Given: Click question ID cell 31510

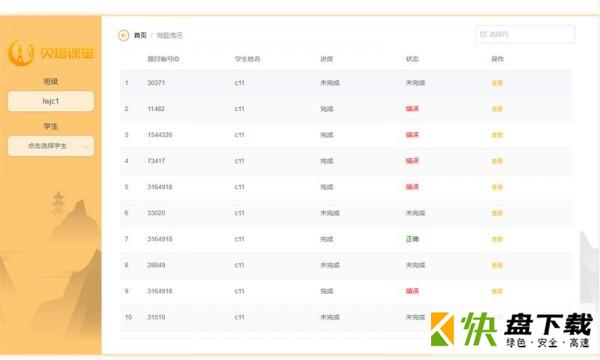Looking at the screenshot, I should (156, 317).
